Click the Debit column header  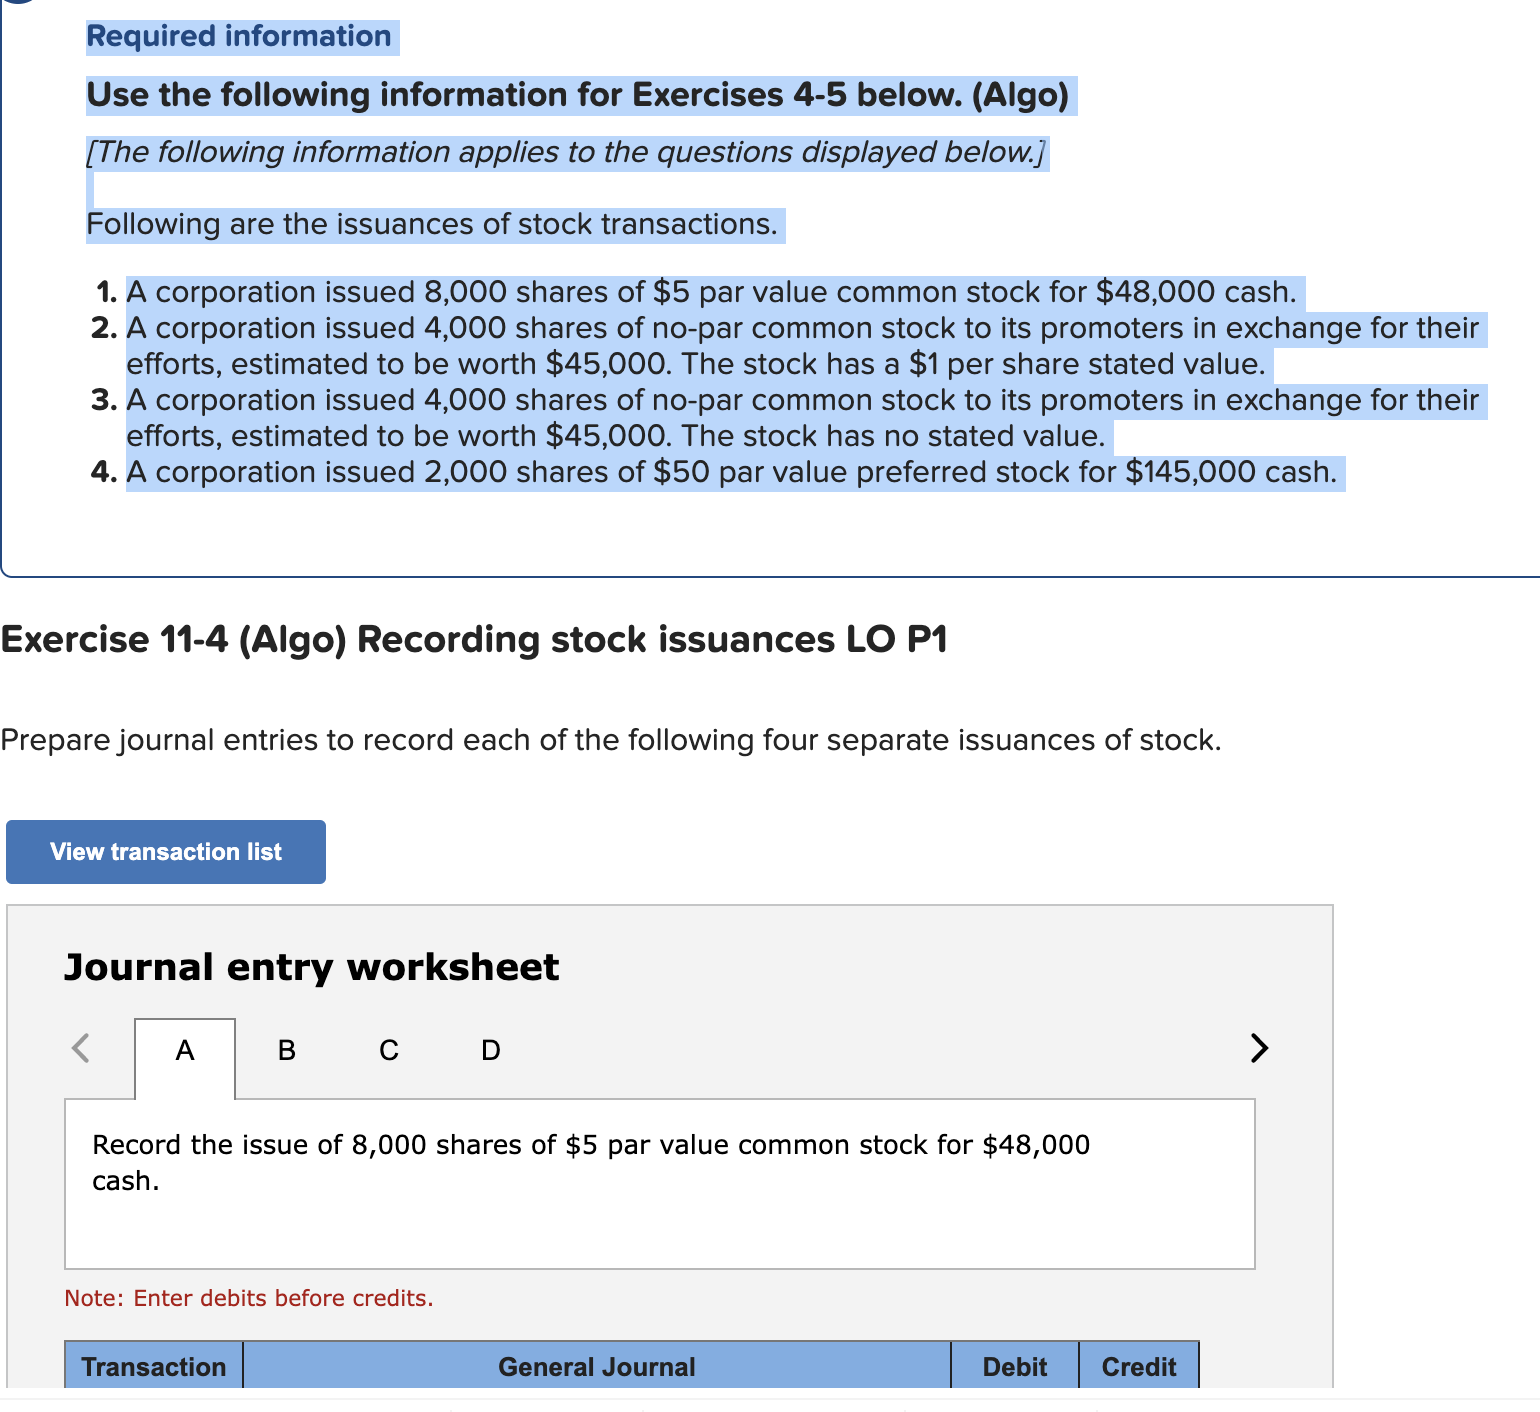point(1014,1367)
